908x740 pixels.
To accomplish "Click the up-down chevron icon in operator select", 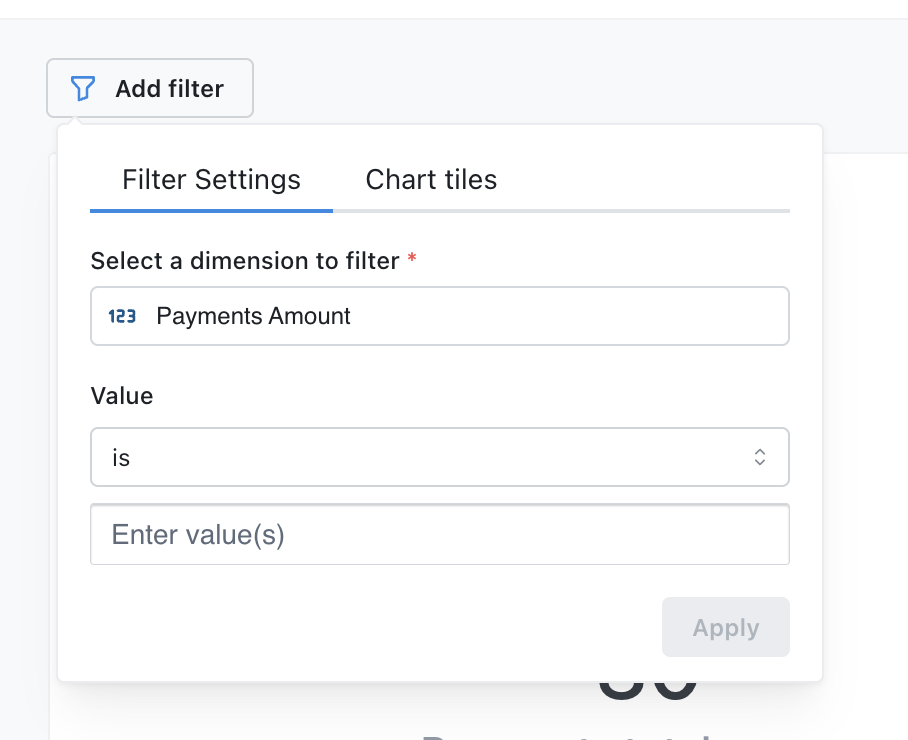I will tap(760, 457).
